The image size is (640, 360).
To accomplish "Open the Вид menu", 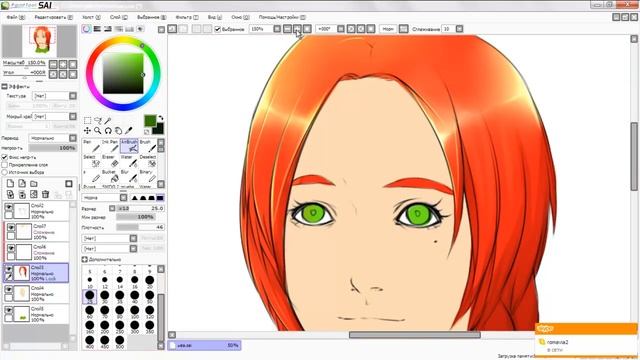I will click(215, 18).
